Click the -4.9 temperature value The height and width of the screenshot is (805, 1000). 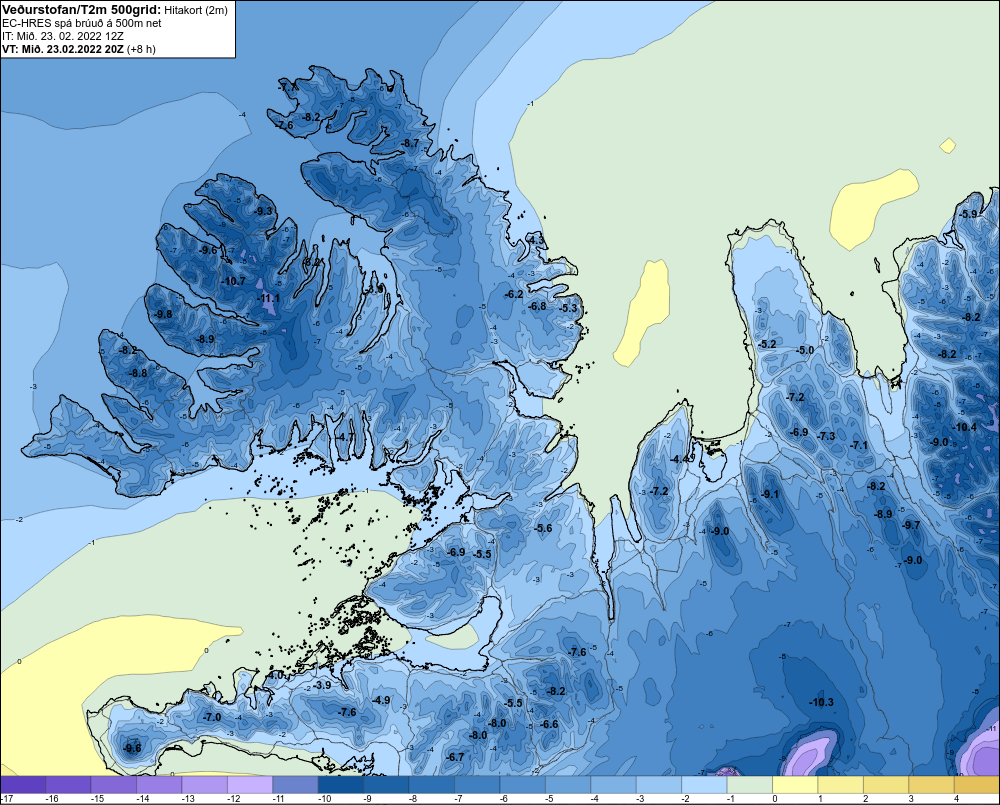(381, 700)
